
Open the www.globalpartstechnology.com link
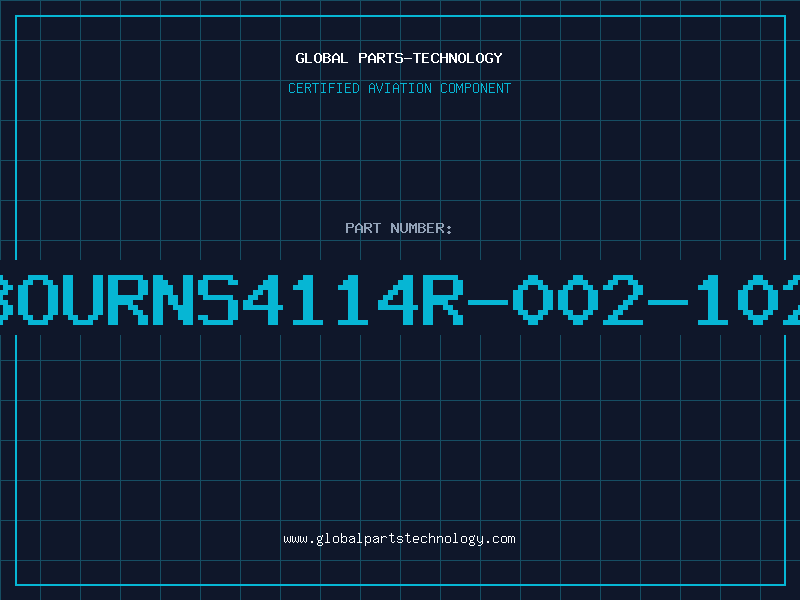(x=399, y=539)
